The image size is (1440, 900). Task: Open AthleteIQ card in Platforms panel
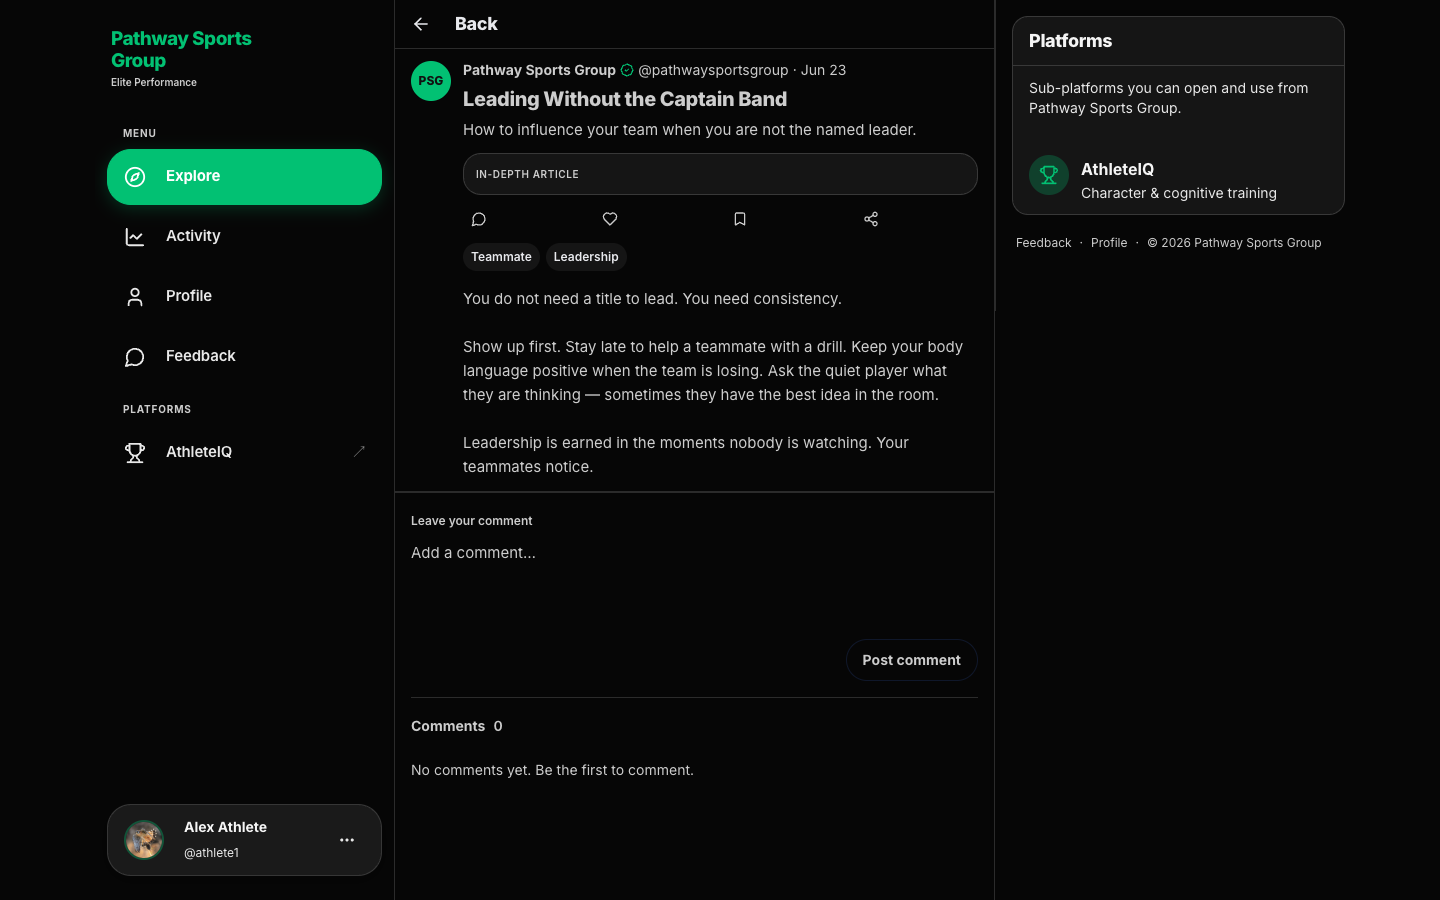pyautogui.click(x=1178, y=180)
